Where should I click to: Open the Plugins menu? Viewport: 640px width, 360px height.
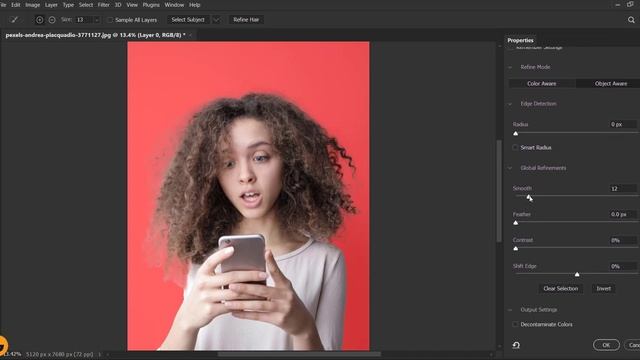[151, 5]
